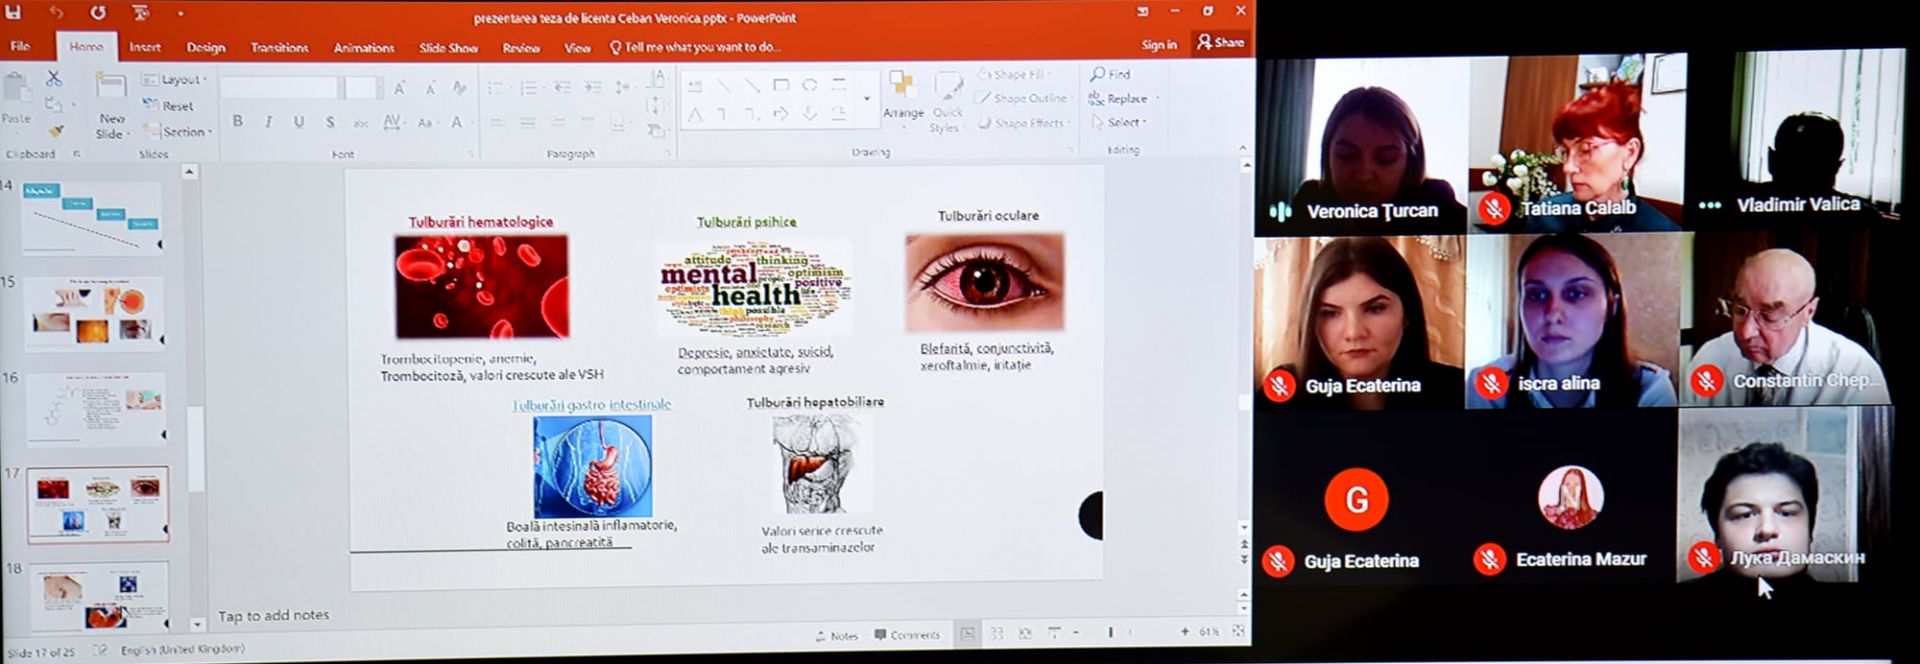1920x664 pixels.
Task: Toggle Underline formatting
Action: click(298, 121)
